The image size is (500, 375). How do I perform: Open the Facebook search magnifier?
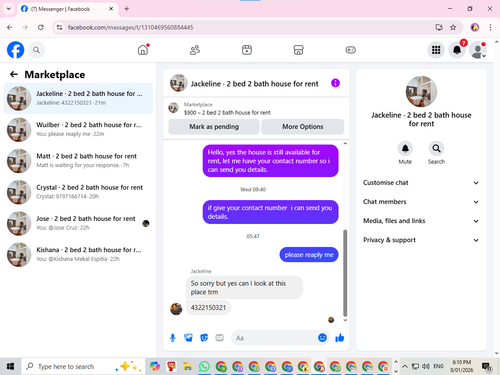[x=36, y=50]
